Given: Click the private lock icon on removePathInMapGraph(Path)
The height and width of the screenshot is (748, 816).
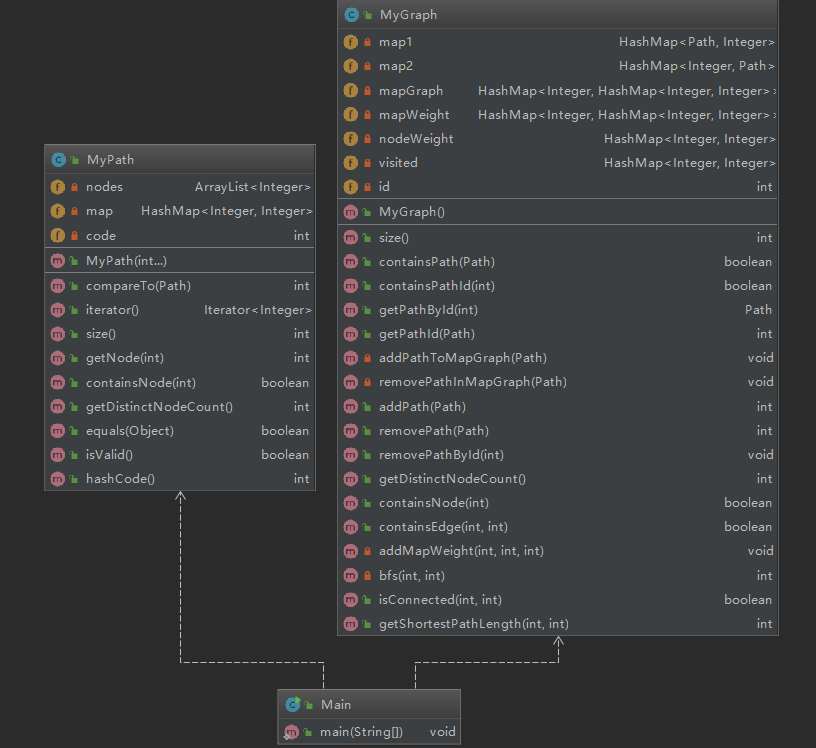Looking at the screenshot, I should (367, 382).
